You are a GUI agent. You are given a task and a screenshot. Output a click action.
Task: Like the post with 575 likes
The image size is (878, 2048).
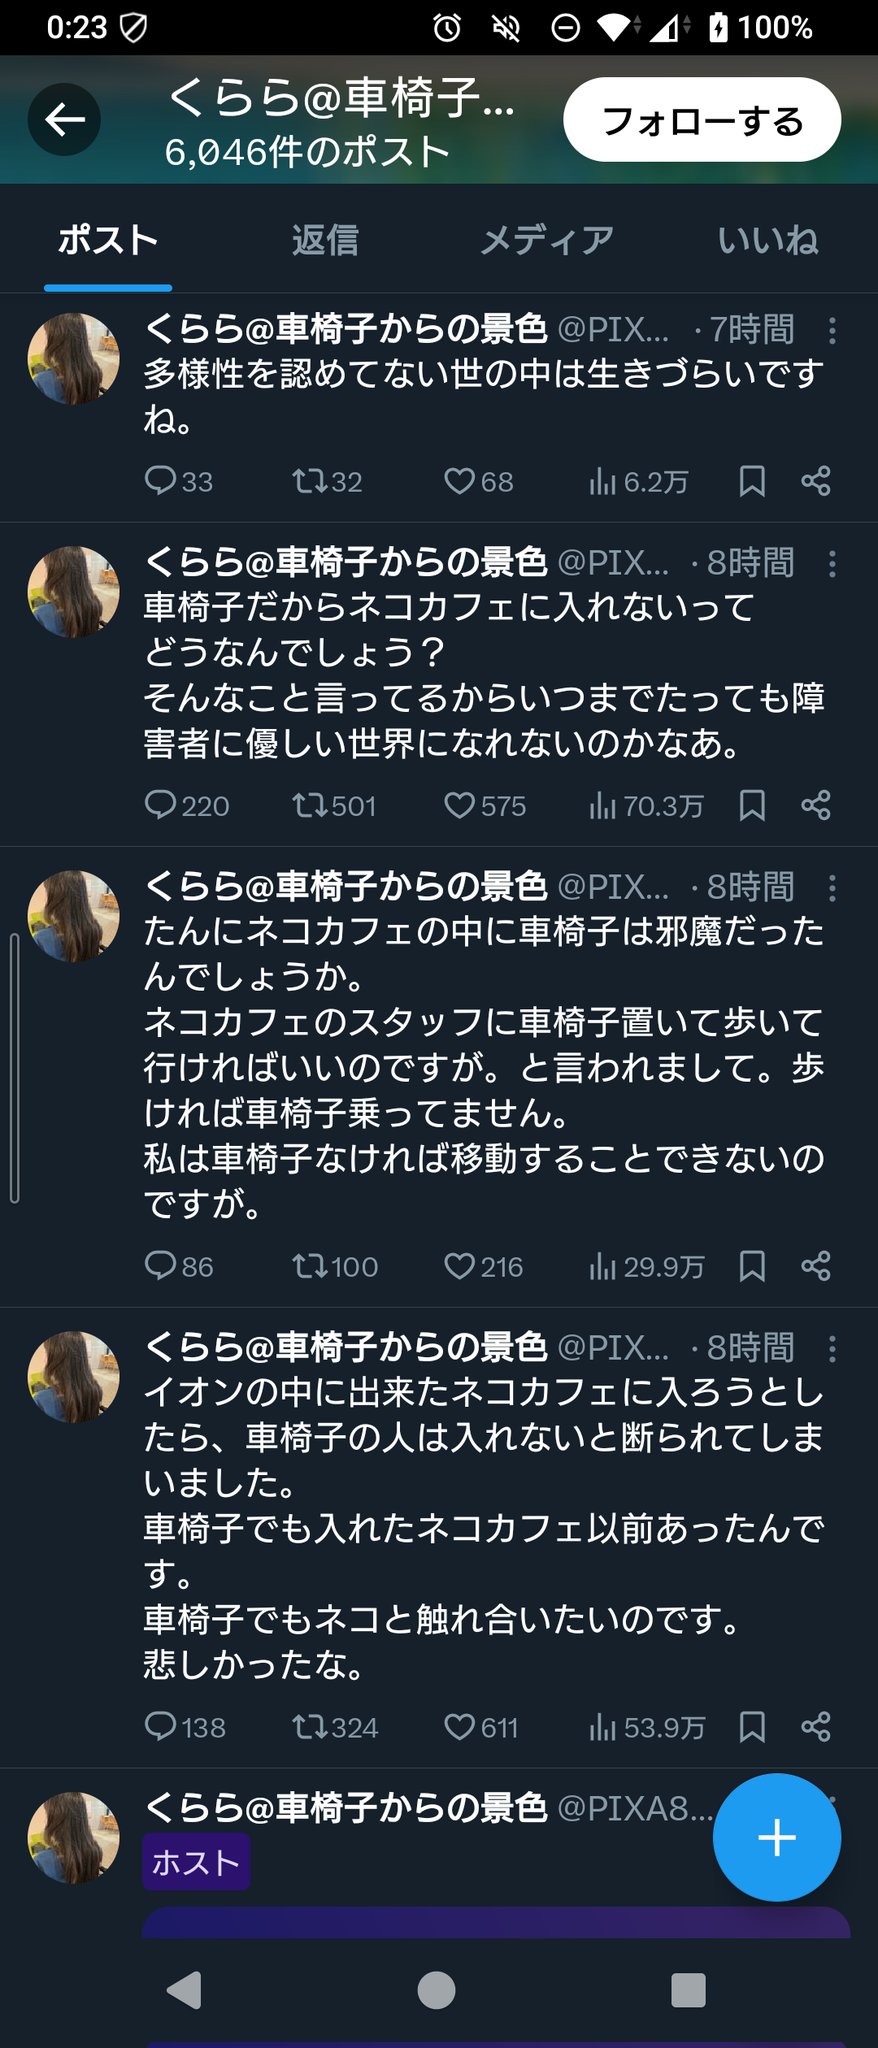(459, 805)
